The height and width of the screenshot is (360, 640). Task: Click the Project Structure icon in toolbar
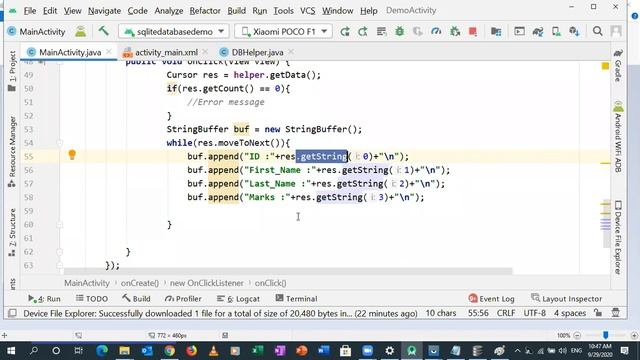point(496,31)
